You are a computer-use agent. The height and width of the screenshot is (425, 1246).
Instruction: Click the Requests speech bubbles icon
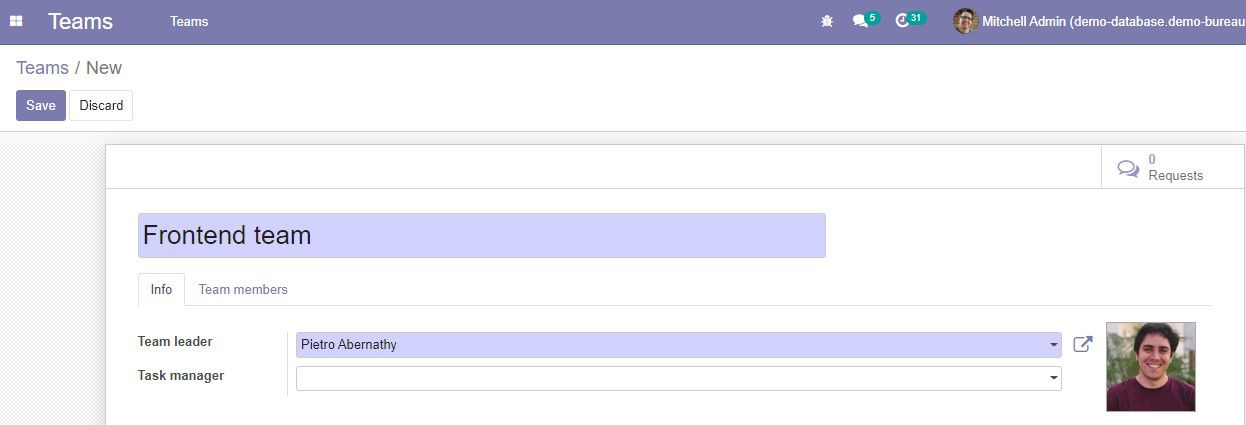(1128, 168)
